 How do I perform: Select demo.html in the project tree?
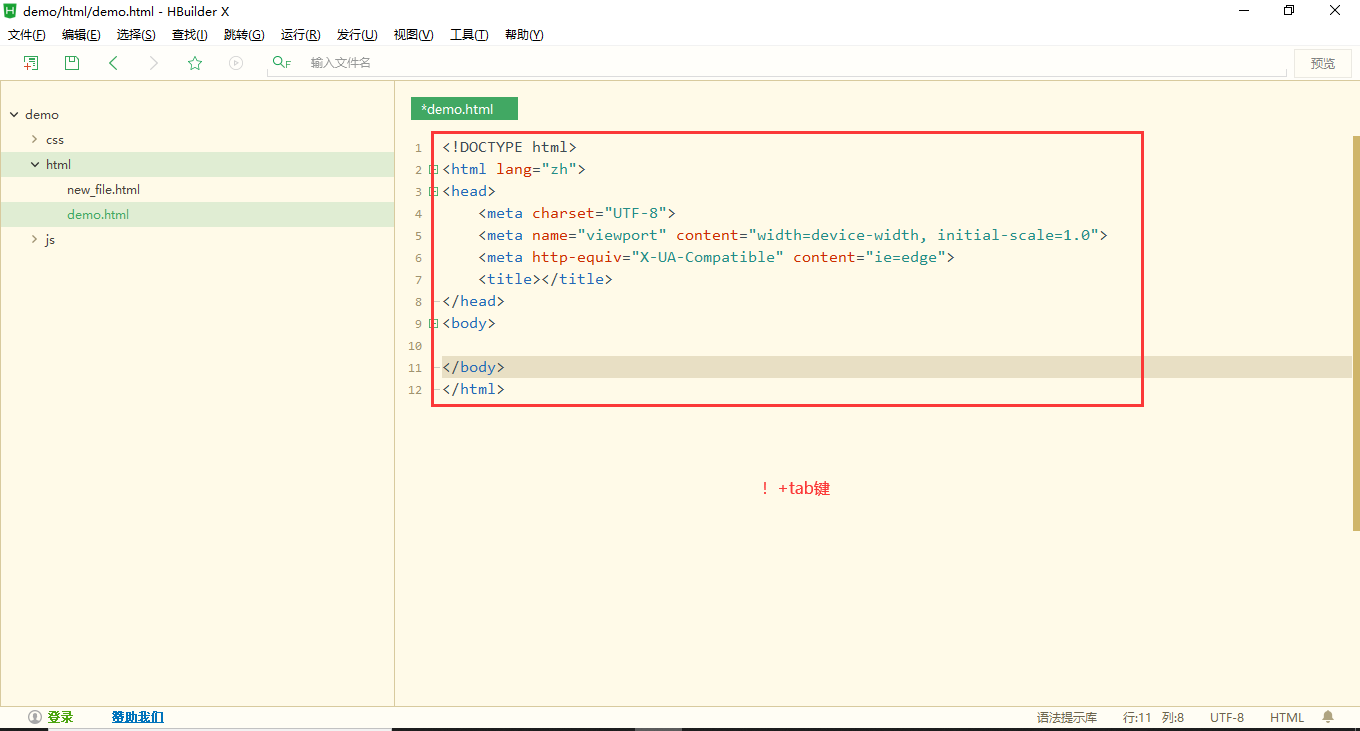click(x=98, y=215)
